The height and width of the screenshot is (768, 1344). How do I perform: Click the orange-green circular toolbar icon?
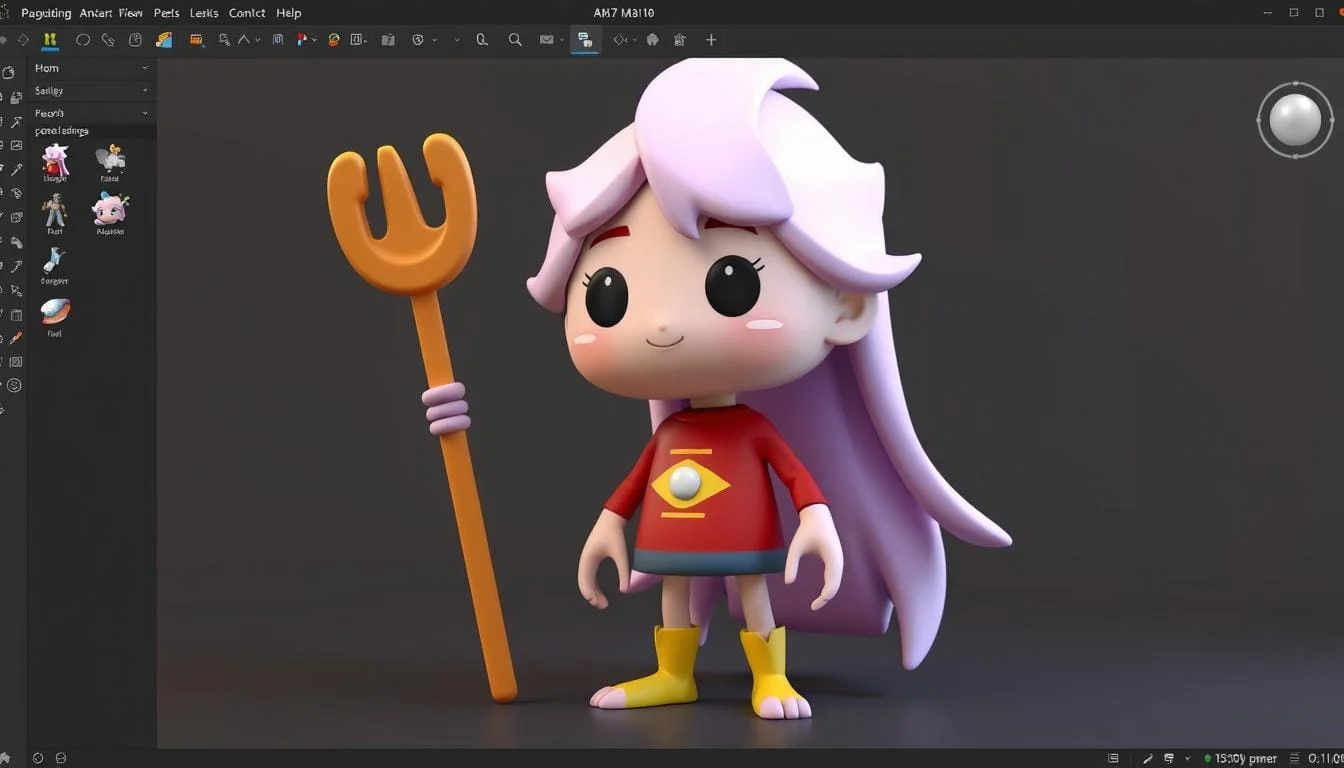click(334, 40)
